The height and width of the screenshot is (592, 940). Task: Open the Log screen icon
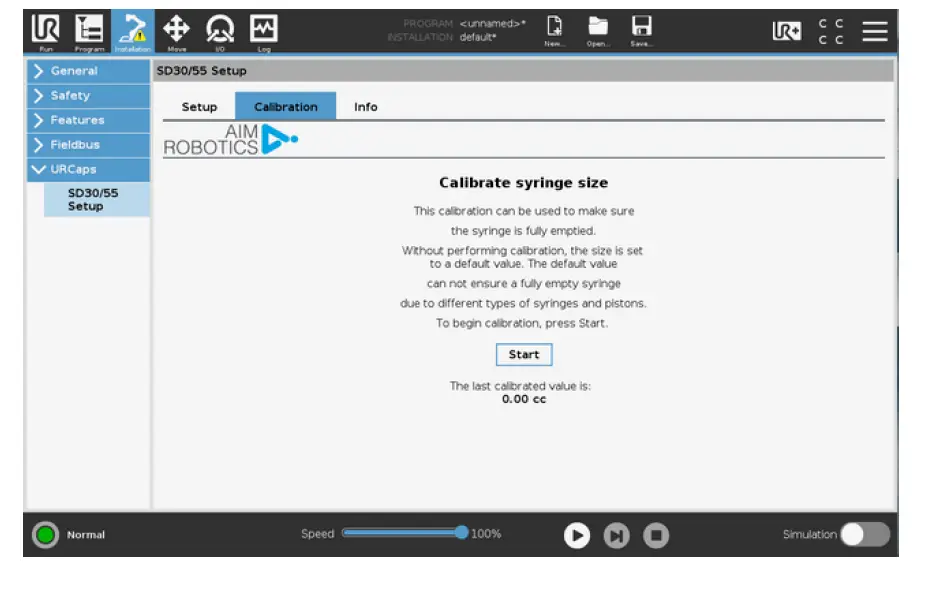click(264, 32)
